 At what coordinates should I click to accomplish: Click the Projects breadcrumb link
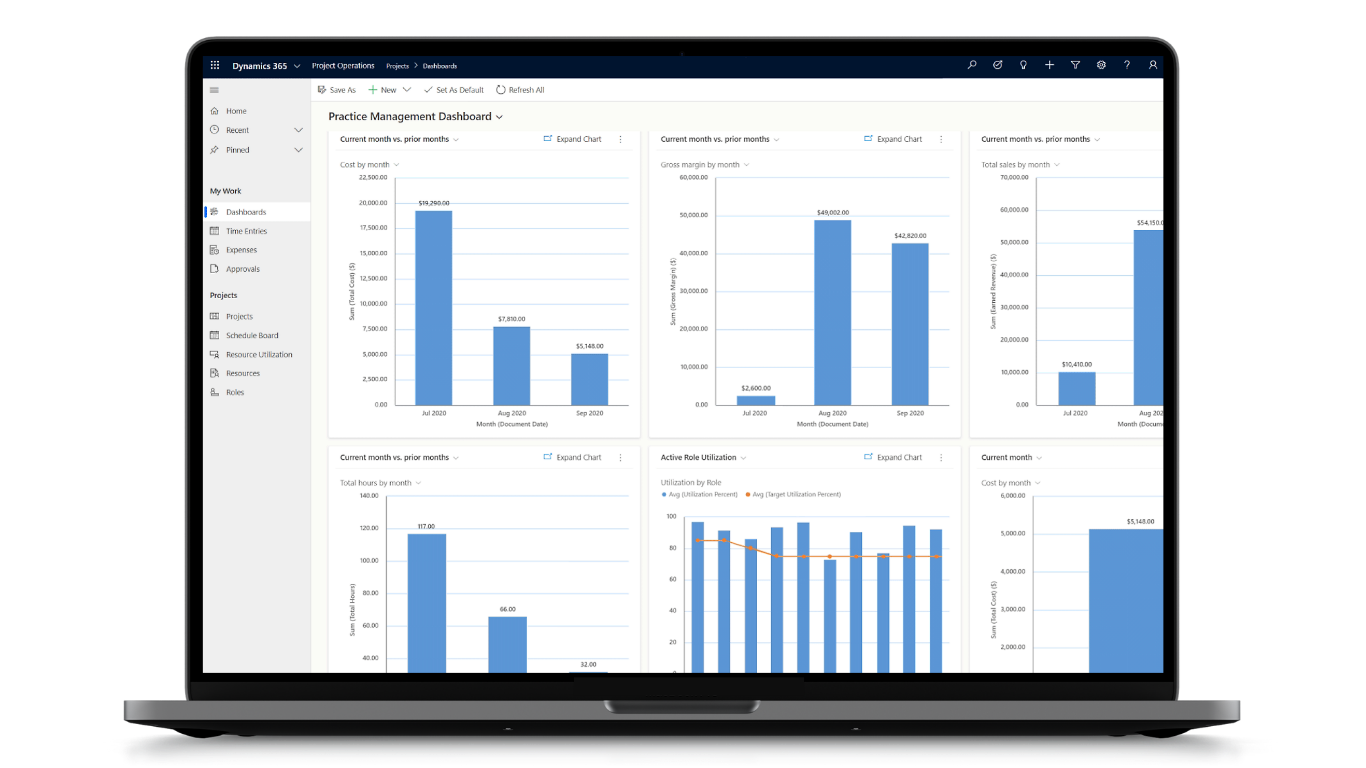click(x=397, y=66)
